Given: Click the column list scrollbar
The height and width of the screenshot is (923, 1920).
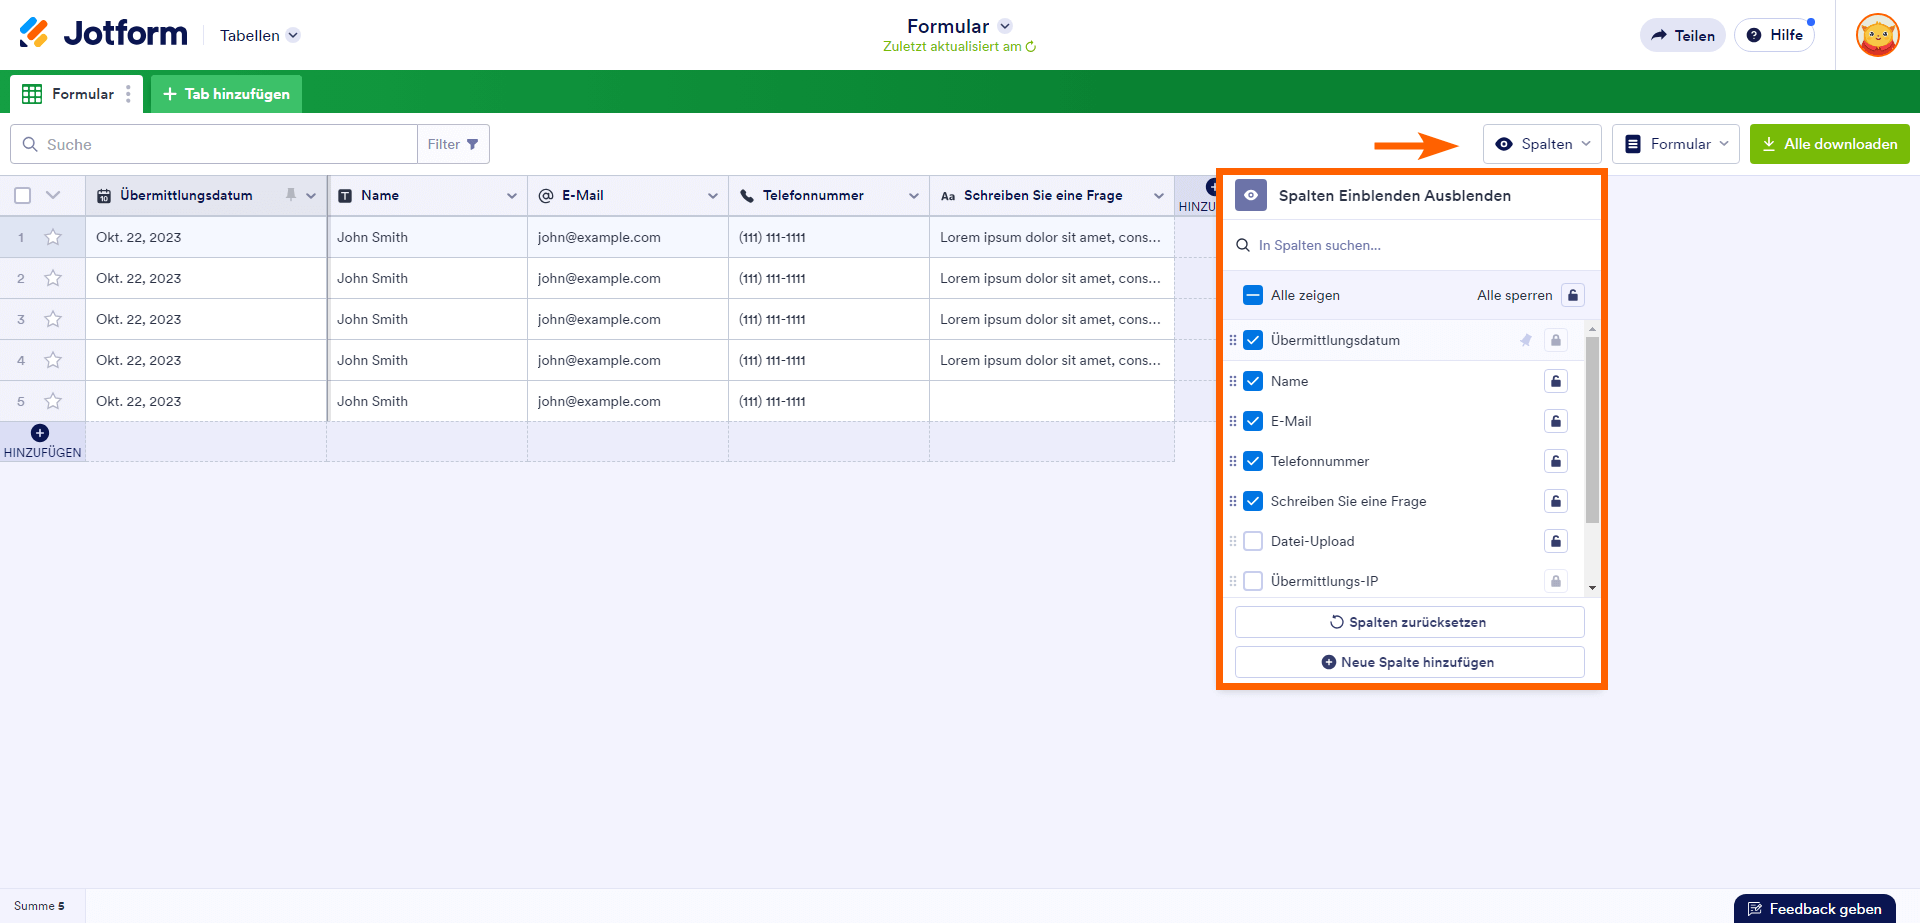Looking at the screenshot, I should point(1592,430).
